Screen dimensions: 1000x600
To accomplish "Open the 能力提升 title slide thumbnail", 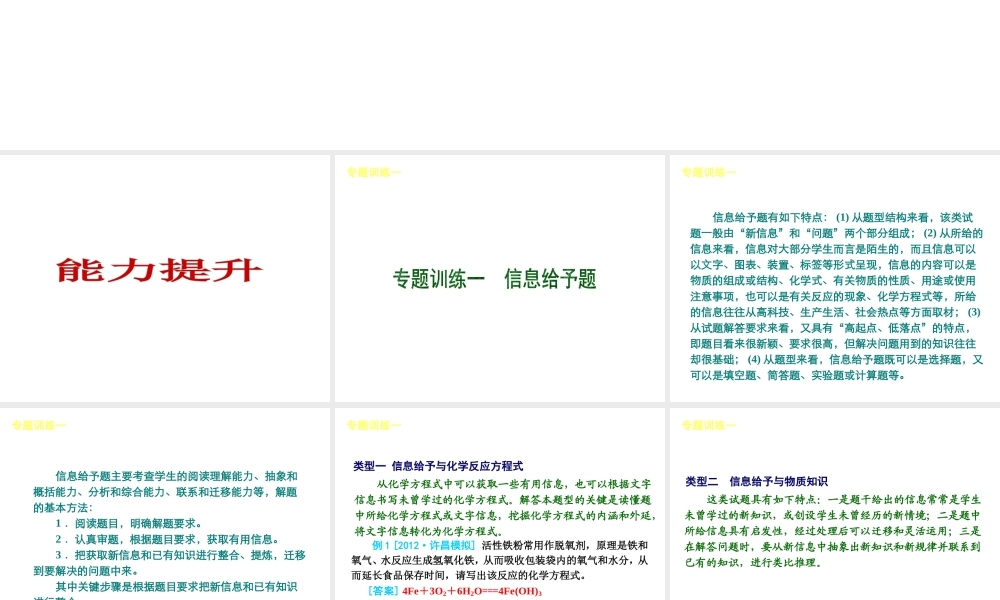I will pyautogui.click(x=165, y=278).
